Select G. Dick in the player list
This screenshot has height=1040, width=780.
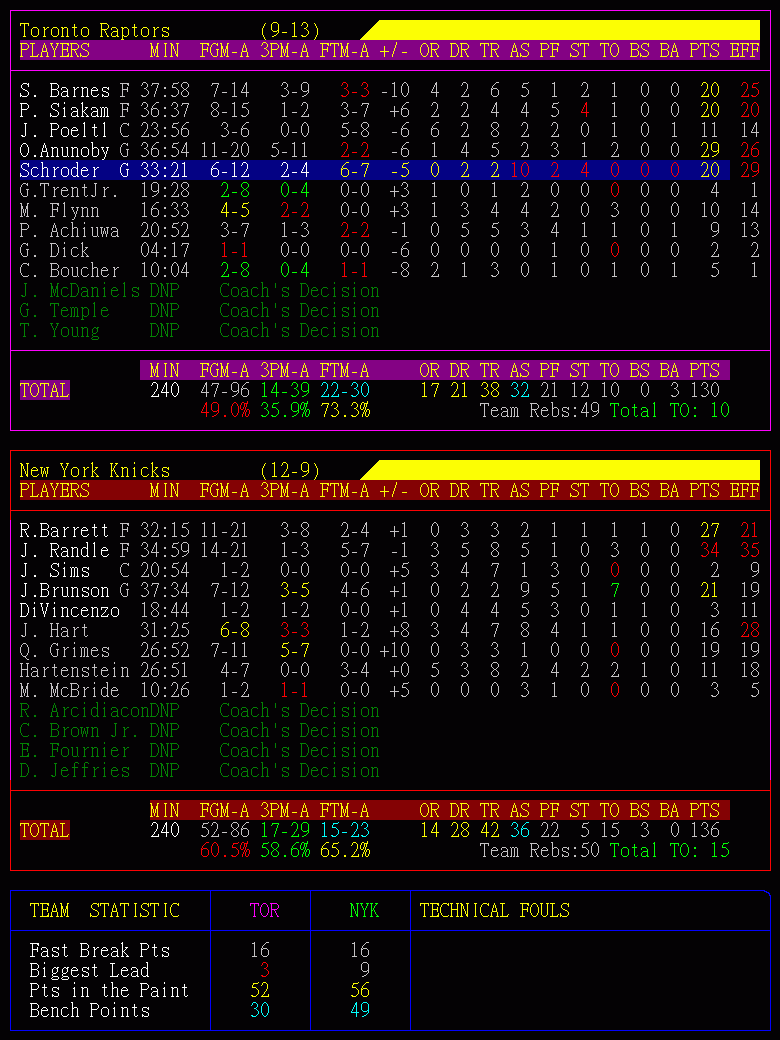click(54, 251)
